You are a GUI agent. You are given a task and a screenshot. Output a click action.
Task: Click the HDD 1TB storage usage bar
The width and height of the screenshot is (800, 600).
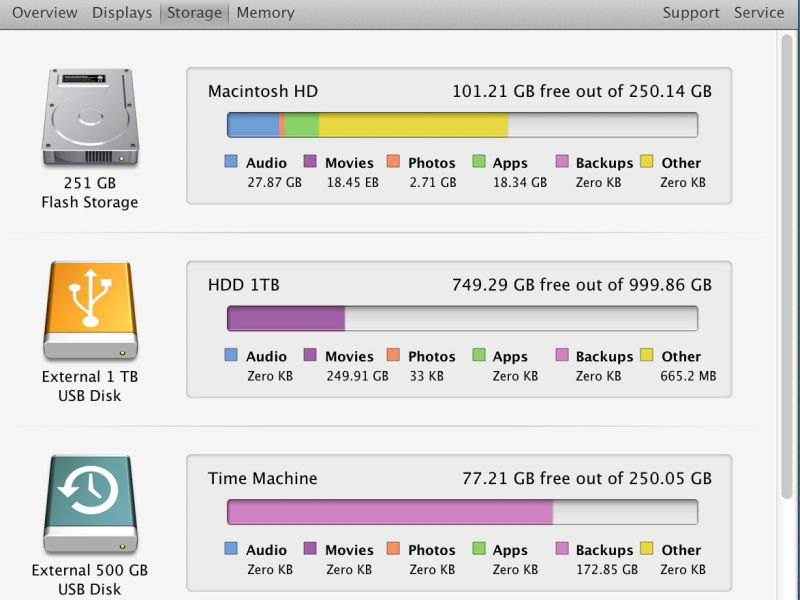tap(462, 318)
